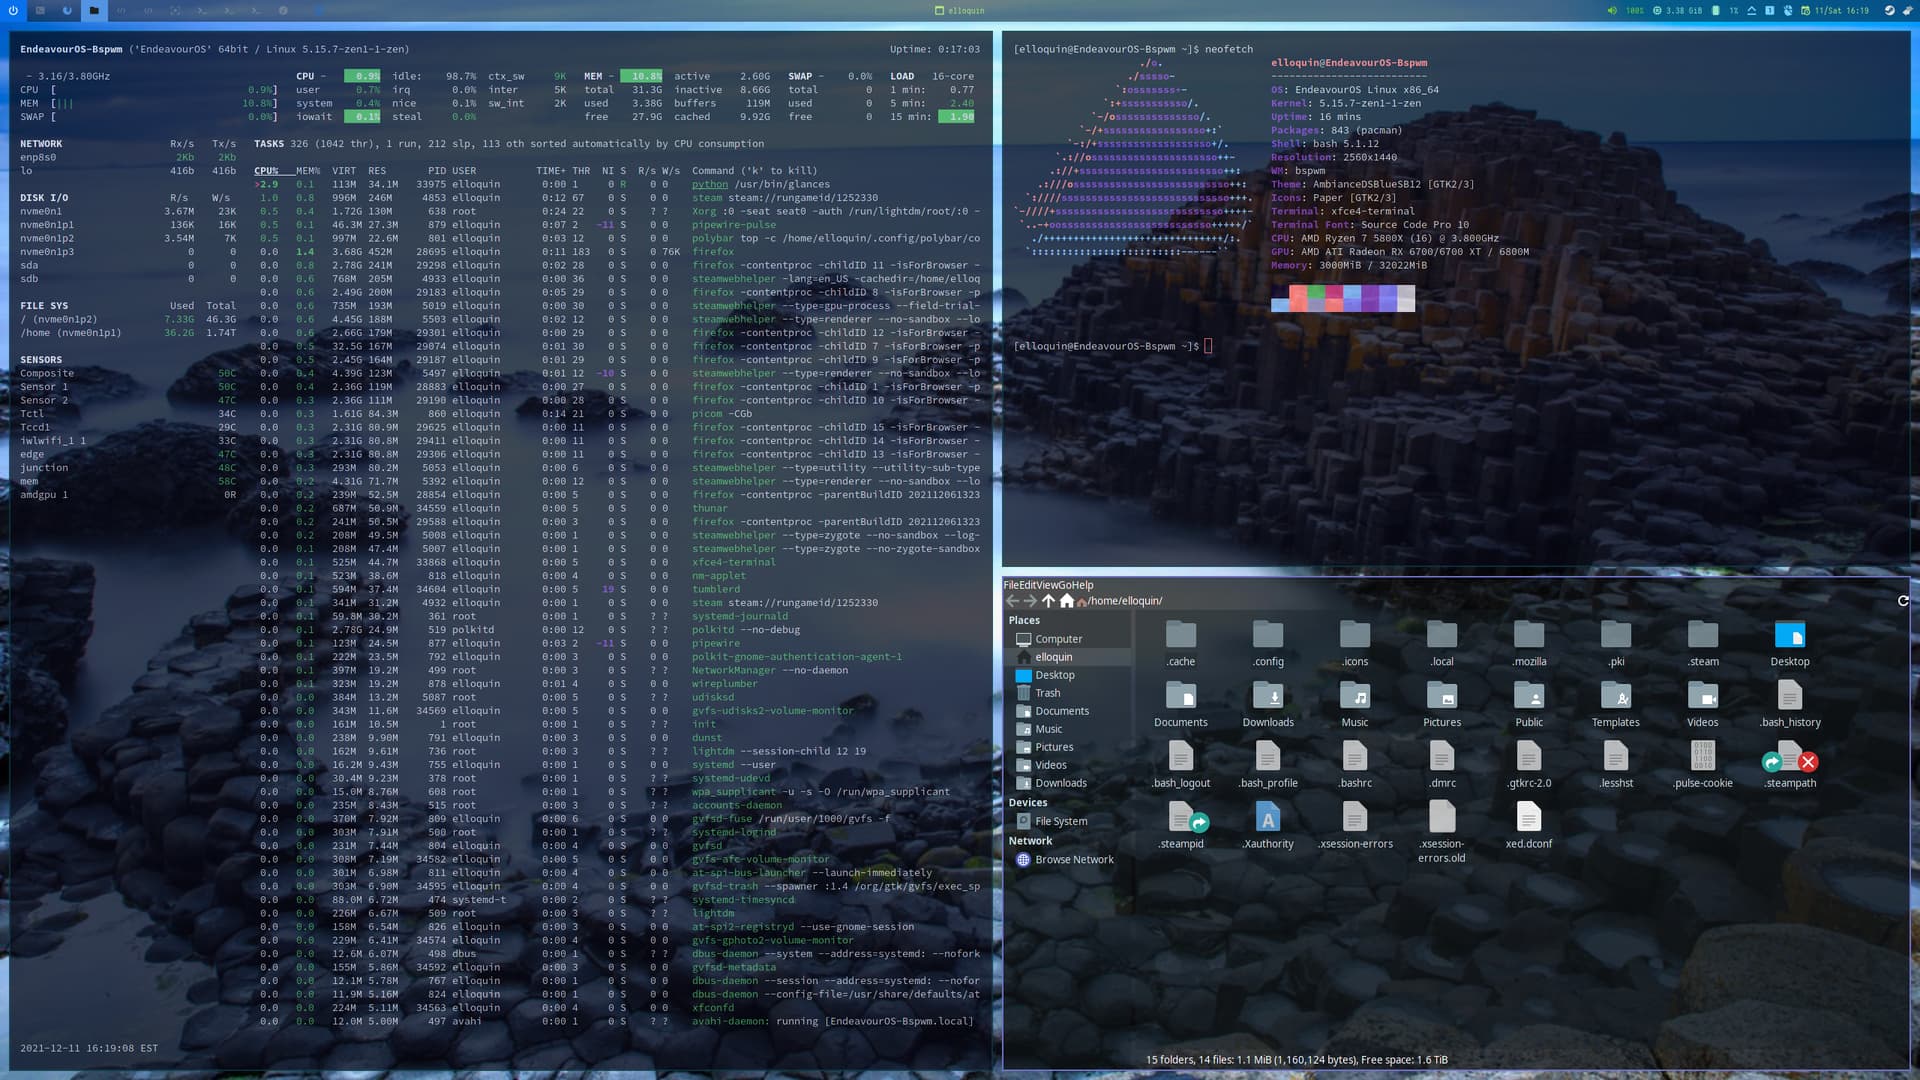Click the parent-directory up arrow in Thunar
The image size is (1920, 1080).
1048,601
